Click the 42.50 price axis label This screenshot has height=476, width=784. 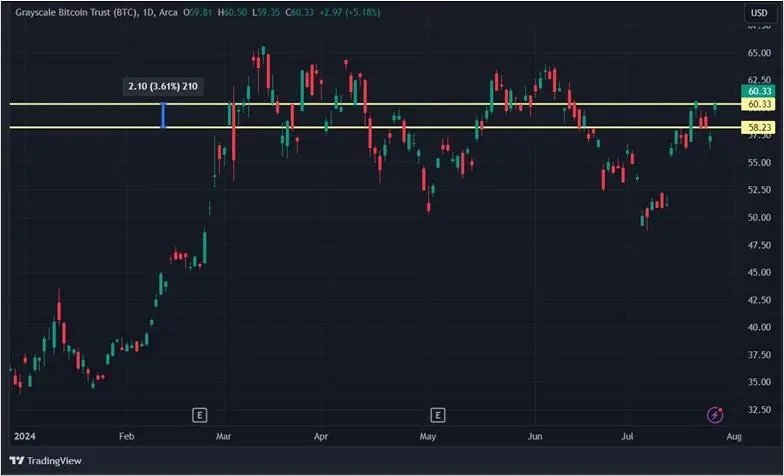click(759, 300)
